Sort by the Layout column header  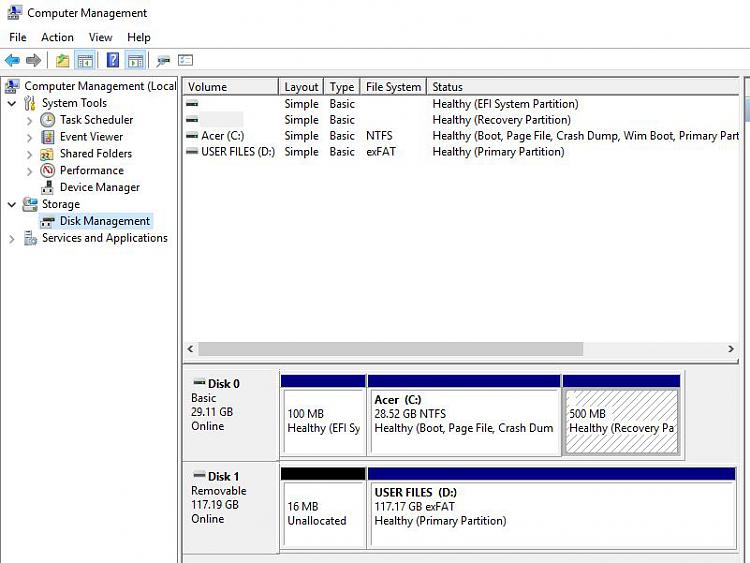click(301, 87)
